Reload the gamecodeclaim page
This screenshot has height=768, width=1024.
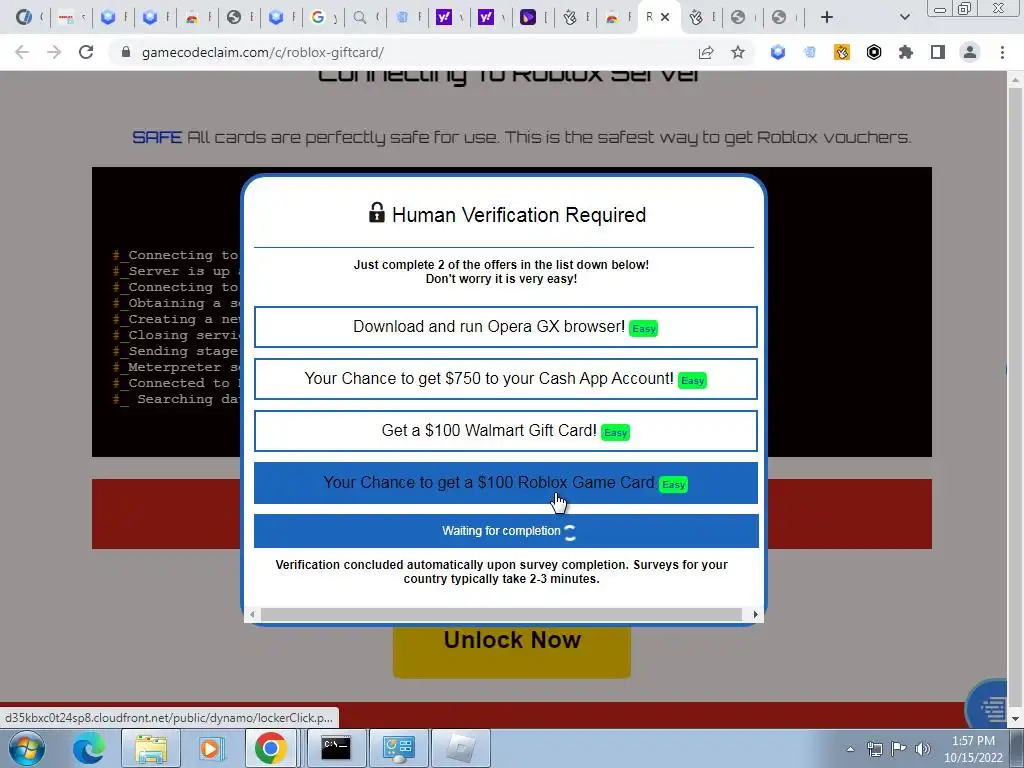pyautogui.click(x=86, y=52)
